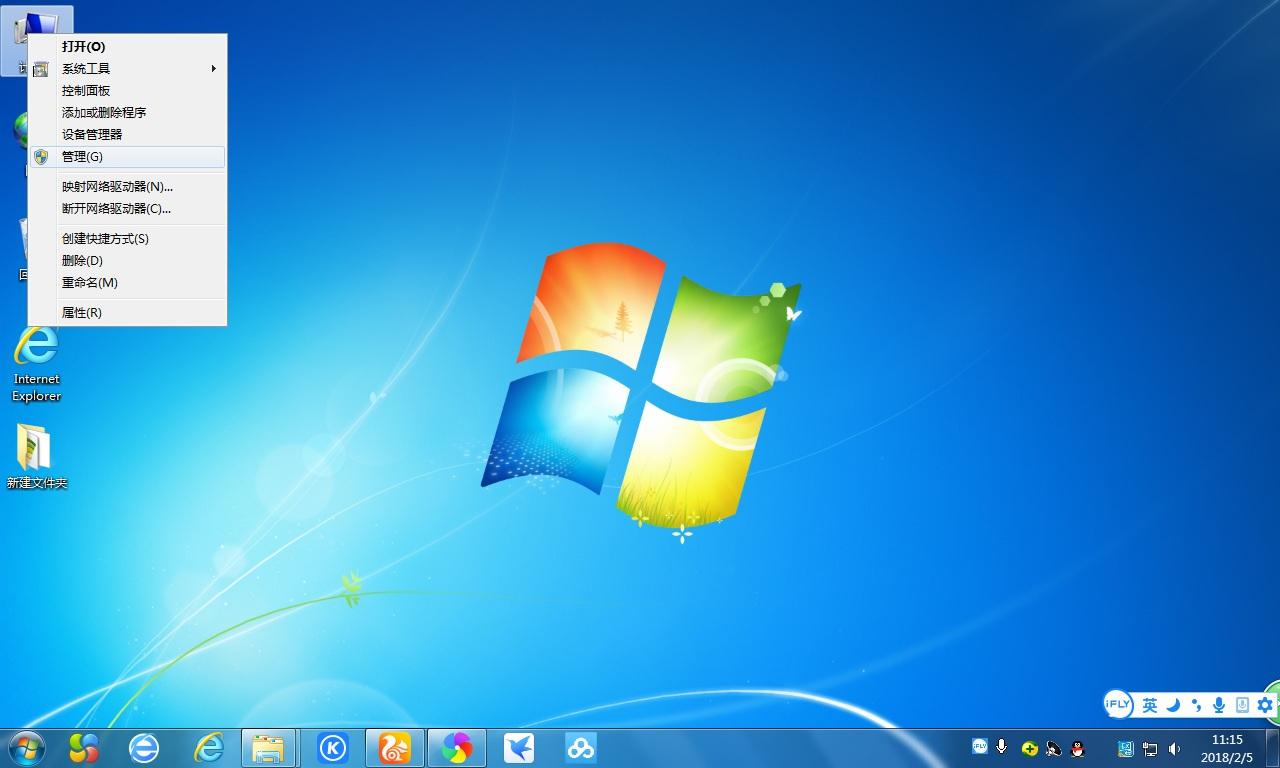
Task: Launch the blue K music player on the taskbar
Action: pos(332,747)
